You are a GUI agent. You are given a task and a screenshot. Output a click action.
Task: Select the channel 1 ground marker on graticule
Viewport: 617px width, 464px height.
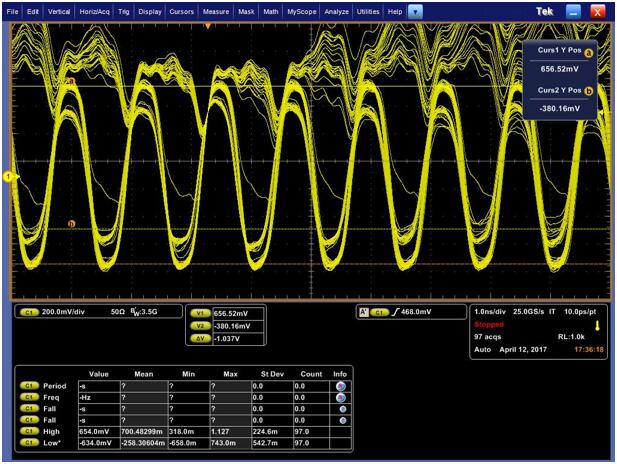click(11, 177)
